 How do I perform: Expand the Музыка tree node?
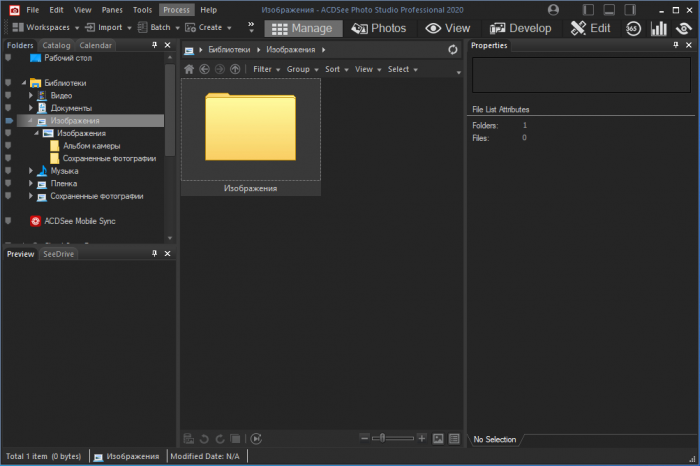pyautogui.click(x=31, y=171)
